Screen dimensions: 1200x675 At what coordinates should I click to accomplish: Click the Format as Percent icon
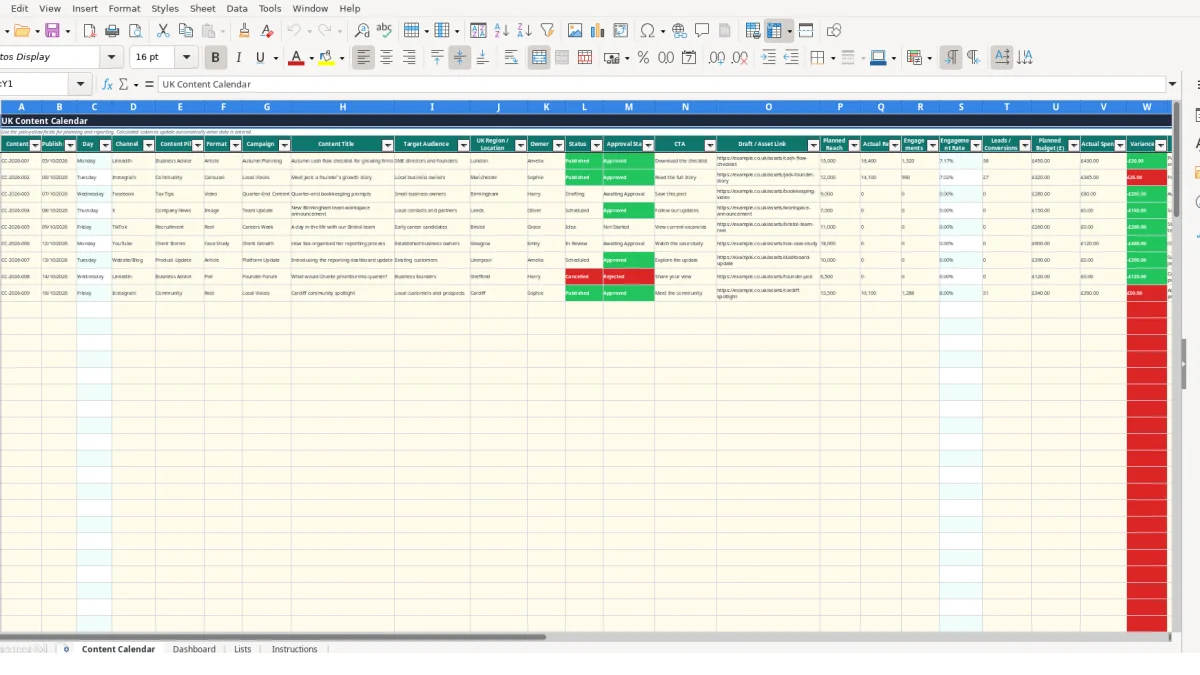point(643,58)
